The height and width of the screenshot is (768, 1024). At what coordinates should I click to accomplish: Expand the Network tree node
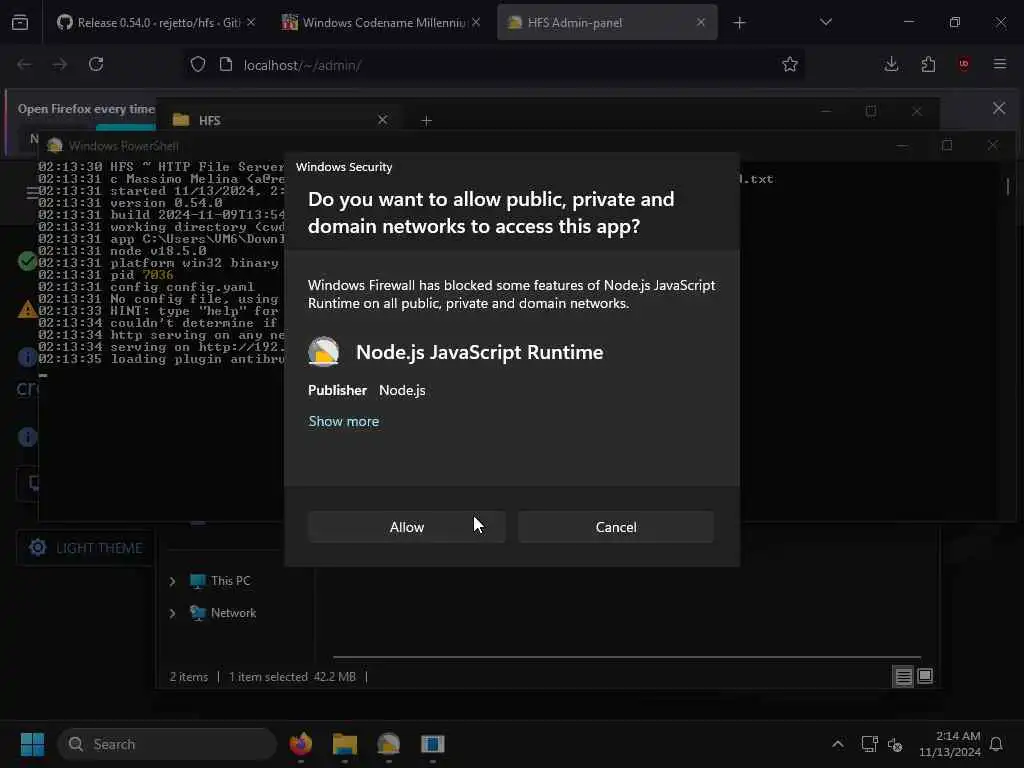click(172, 613)
